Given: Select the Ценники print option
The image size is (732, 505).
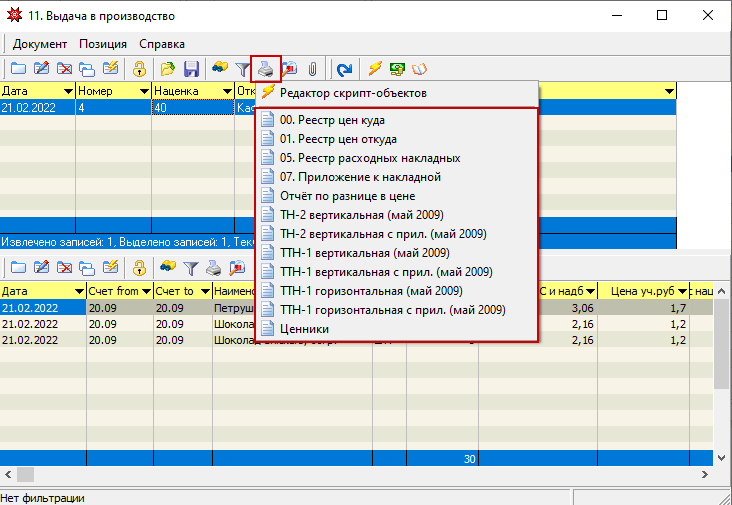Looking at the screenshot, I should 304,328.
